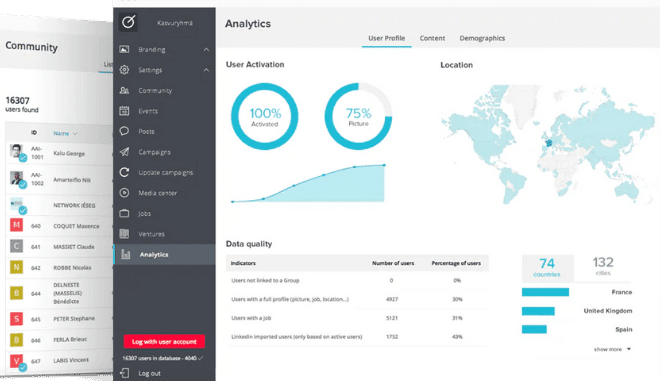The width and height of the screenshot is (661, 381).
Task: Click the Percentage of users column header
Action: 456,263
